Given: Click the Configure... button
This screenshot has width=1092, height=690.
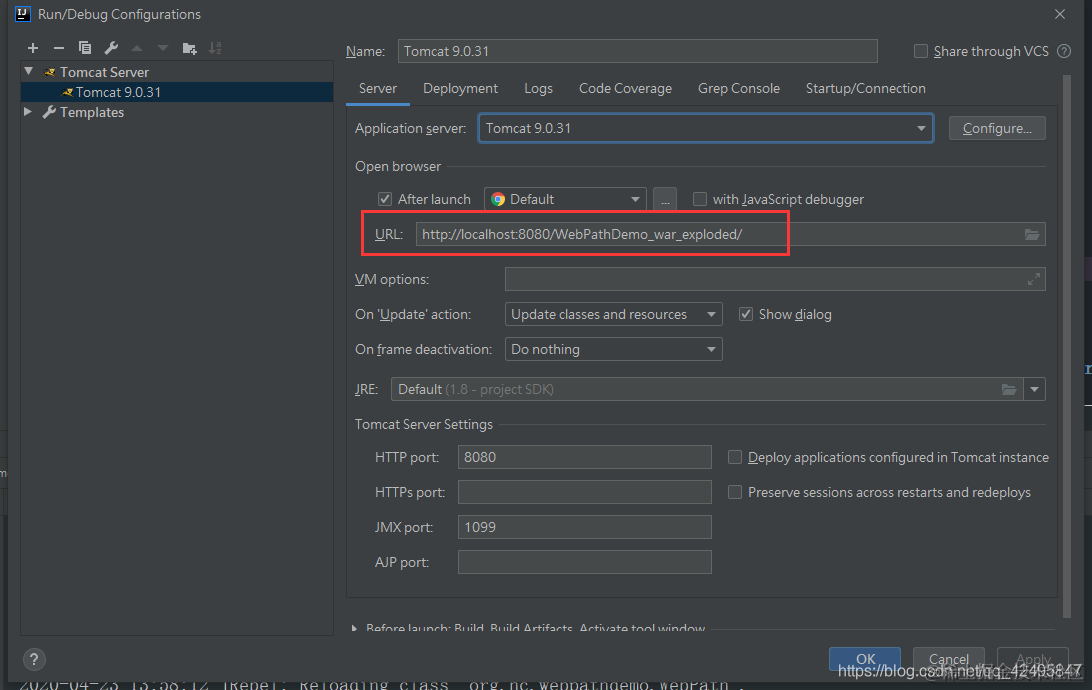Looking at the screenshot, I should pyautogui.click(x=997, y=128).
